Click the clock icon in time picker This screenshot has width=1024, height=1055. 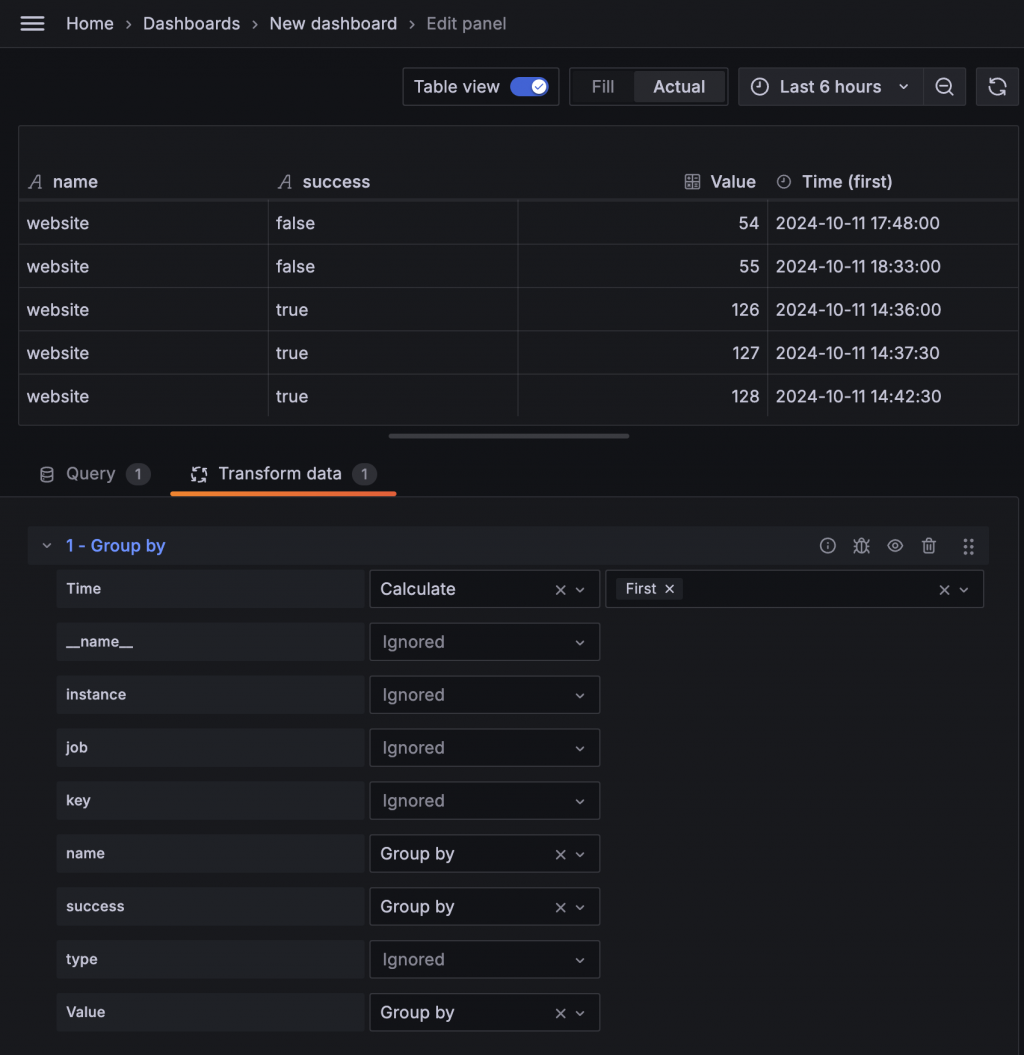[x=760, y=87]
